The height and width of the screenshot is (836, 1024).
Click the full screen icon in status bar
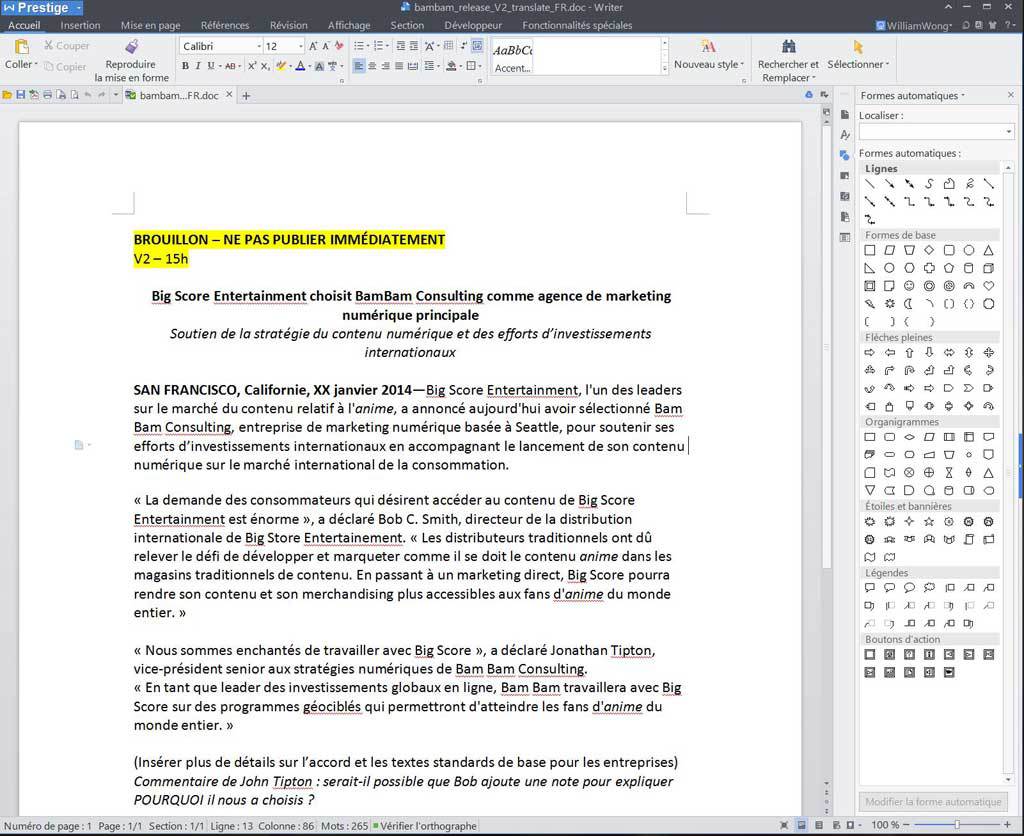click(x=784, y=826)
